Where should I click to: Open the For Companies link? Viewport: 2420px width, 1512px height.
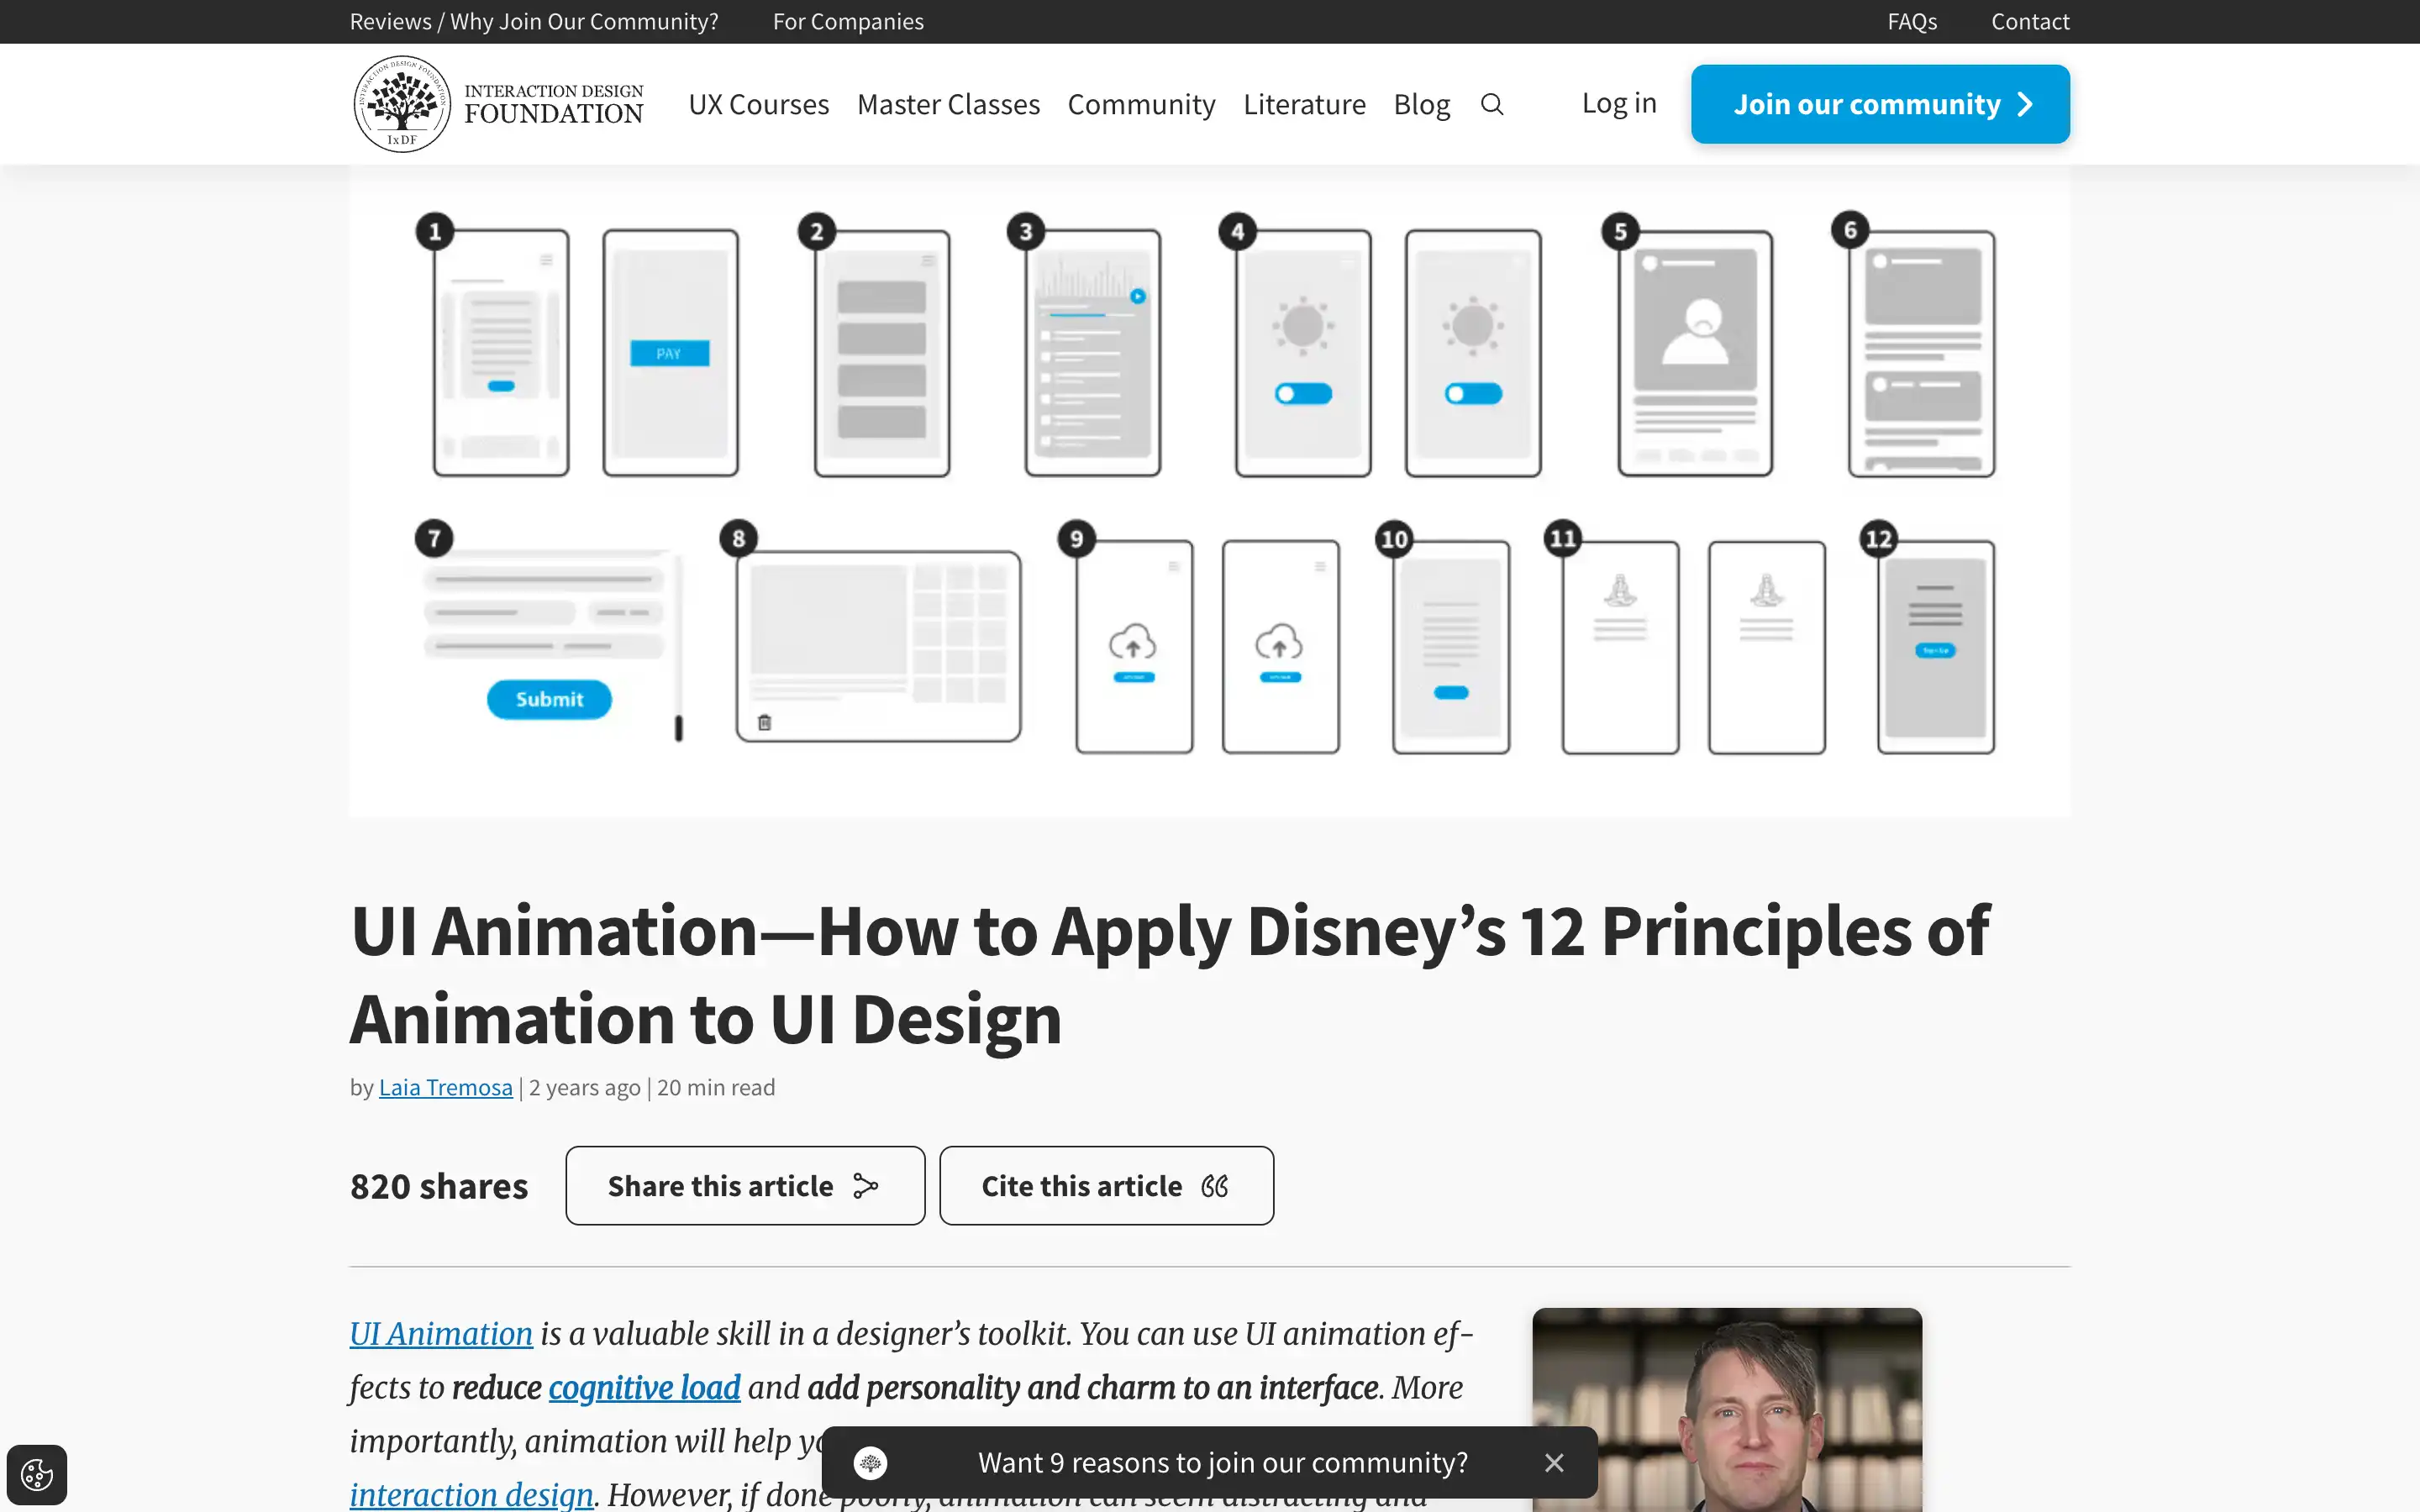(x=848, y=21)
